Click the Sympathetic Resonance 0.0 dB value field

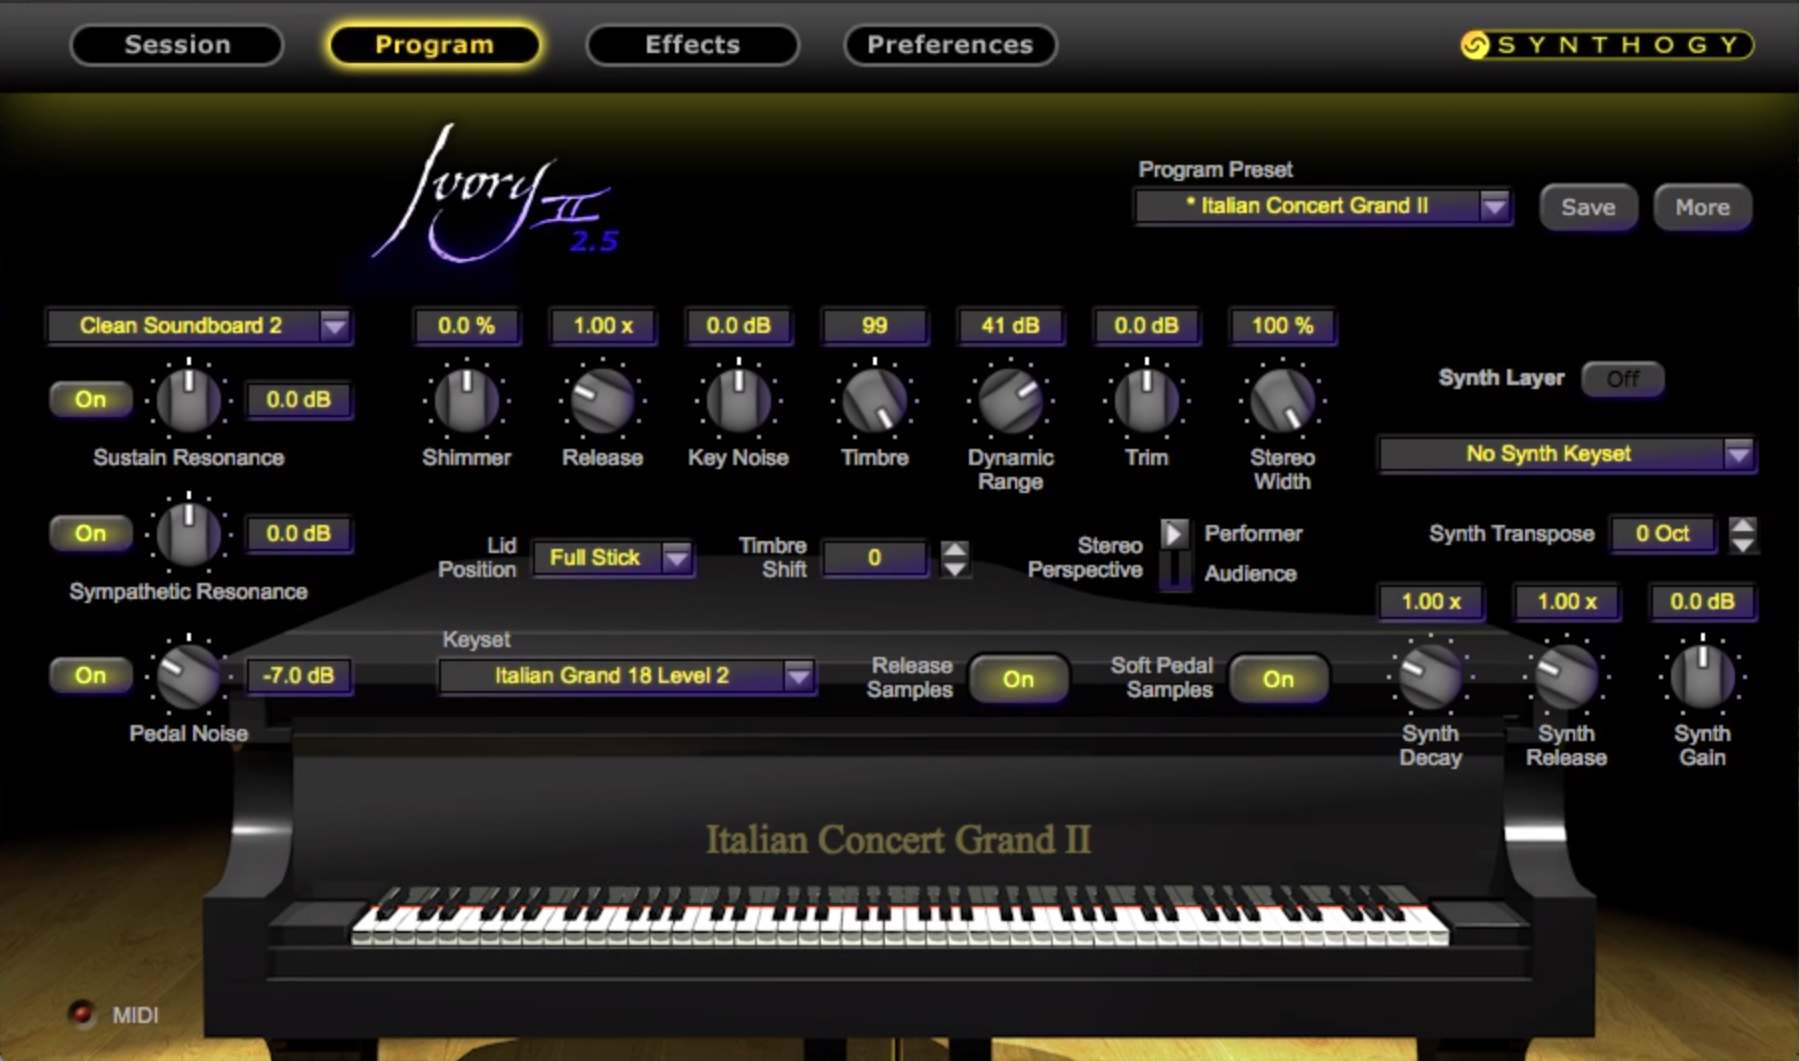tap(298, 533)
